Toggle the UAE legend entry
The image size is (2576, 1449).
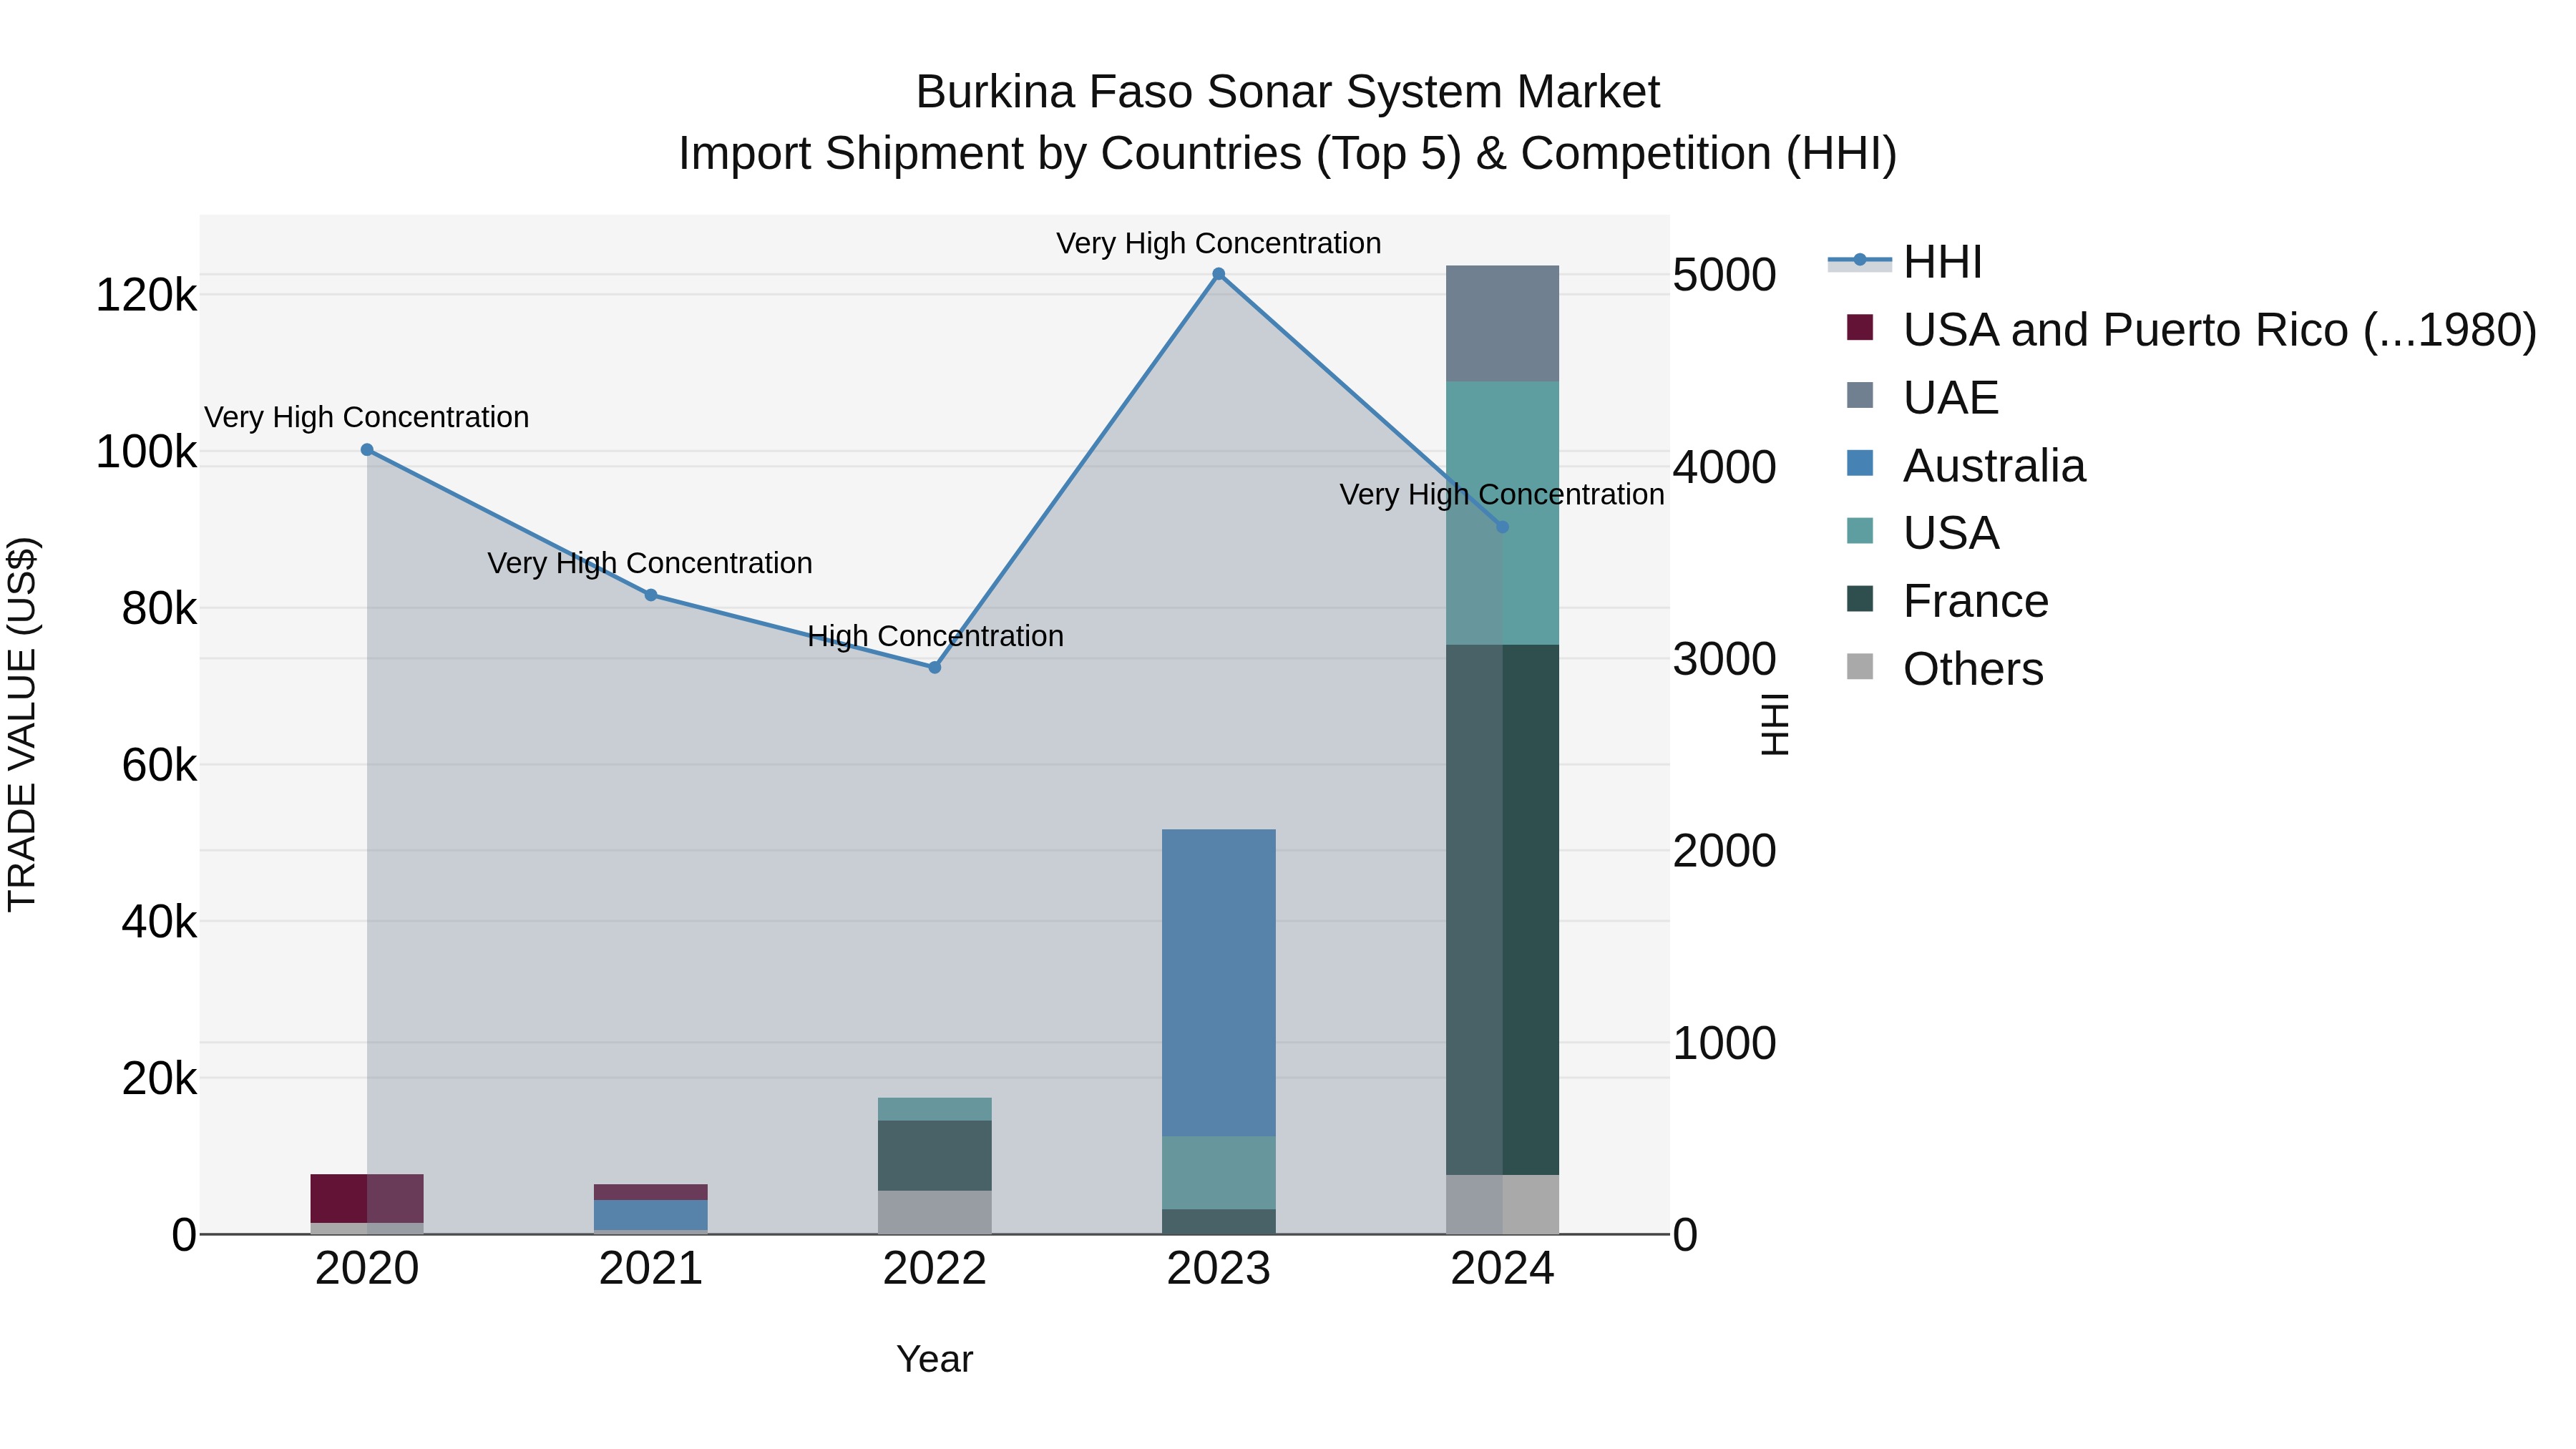click(x=1922, y=398)
